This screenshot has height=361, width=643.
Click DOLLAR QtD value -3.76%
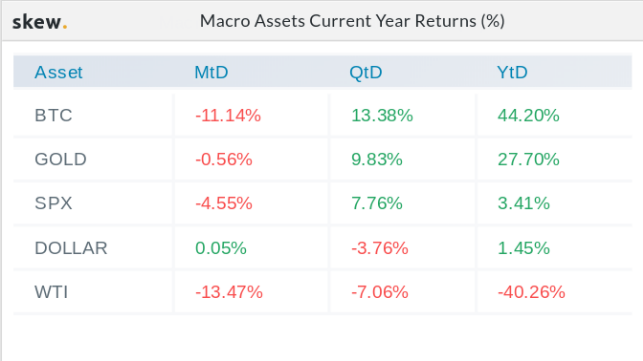tap(380, 248)
